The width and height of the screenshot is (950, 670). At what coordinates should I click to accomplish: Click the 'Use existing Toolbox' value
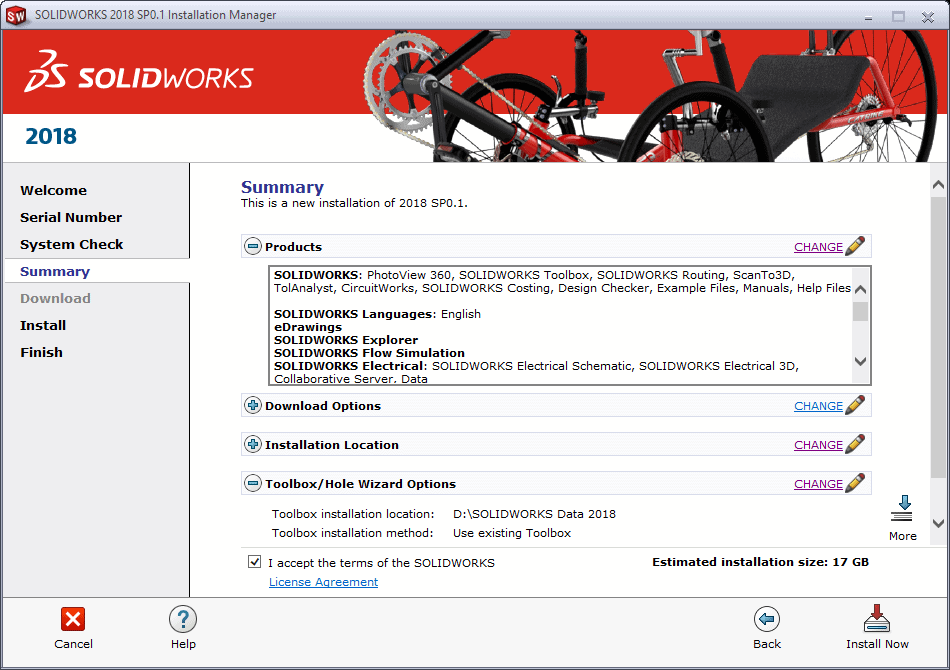click(512, 533)
